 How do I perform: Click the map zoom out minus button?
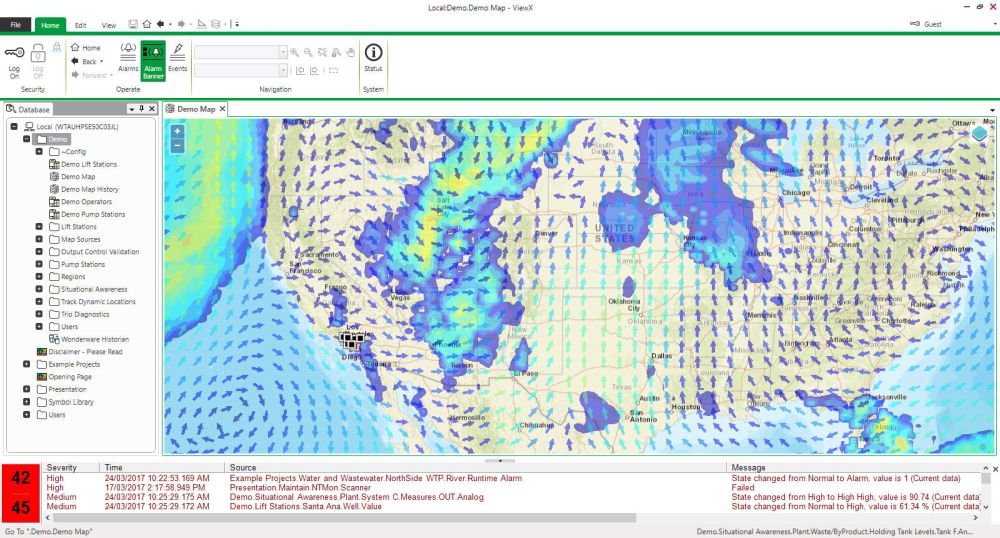pyautogui.click(x=177, y=145)
